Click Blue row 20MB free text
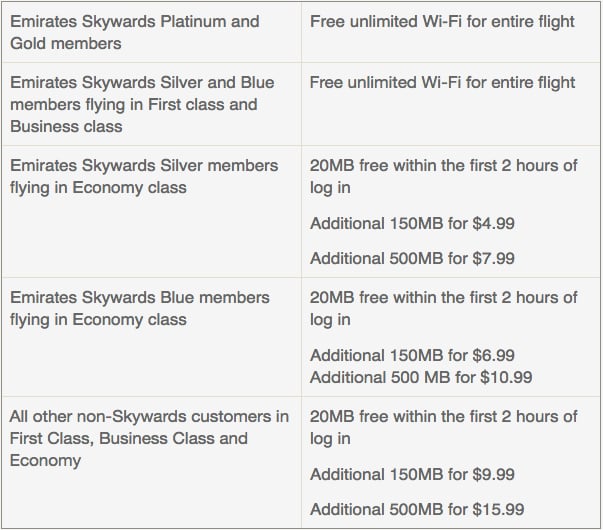The image size is (603, 530). (443, 308)
